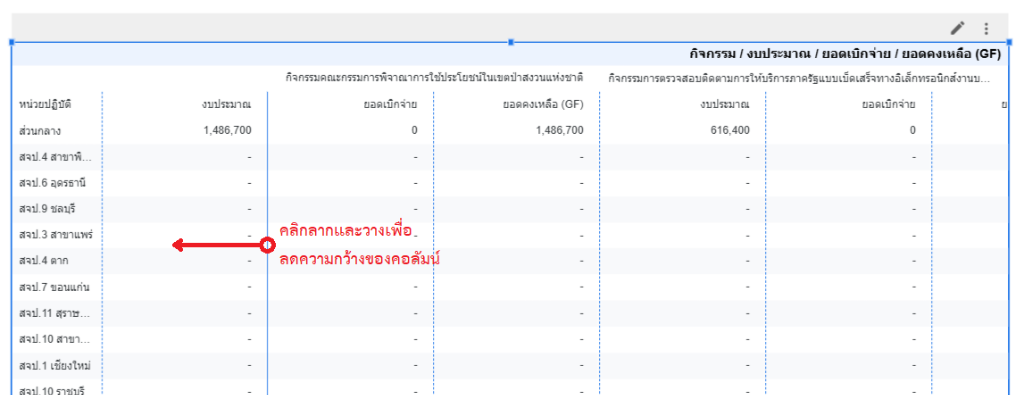Select the สจป.6 อุดรธานี row label
Viewport: 1024px width, 395px height.
tap(52, 183)
